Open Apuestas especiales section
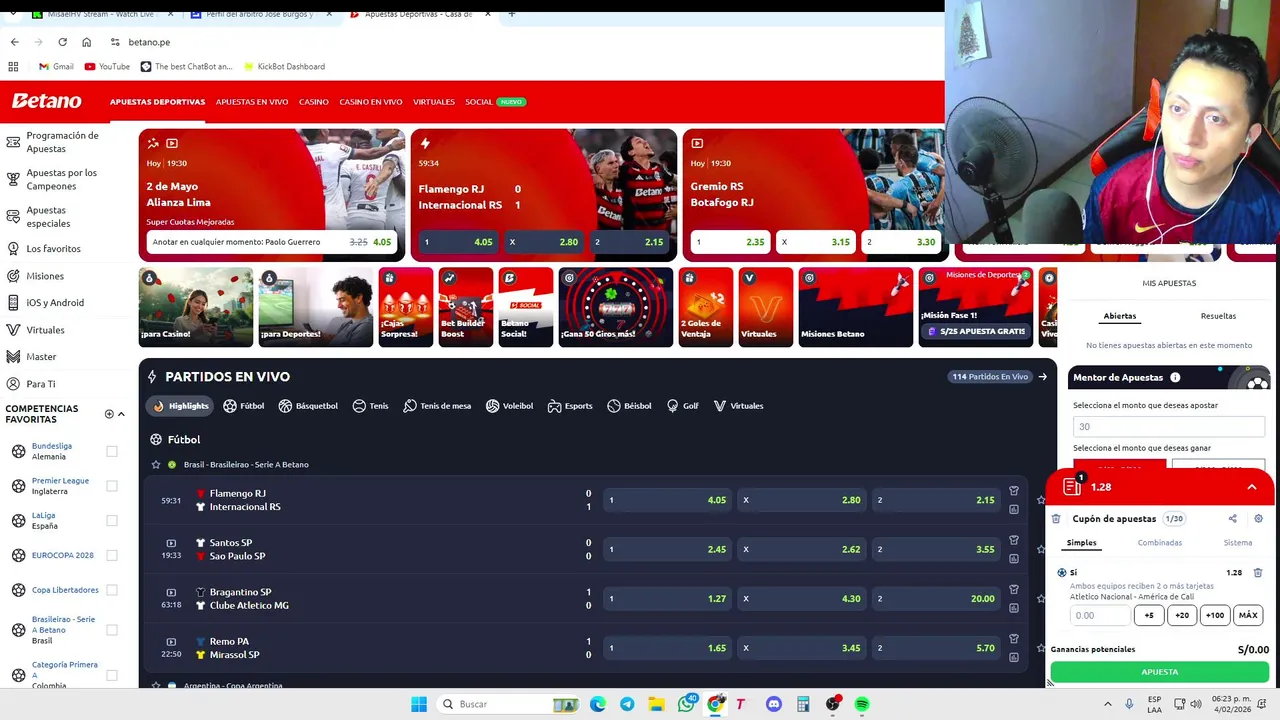The width and height of the screenshot is (1280, 720). (x=48, y=217)
